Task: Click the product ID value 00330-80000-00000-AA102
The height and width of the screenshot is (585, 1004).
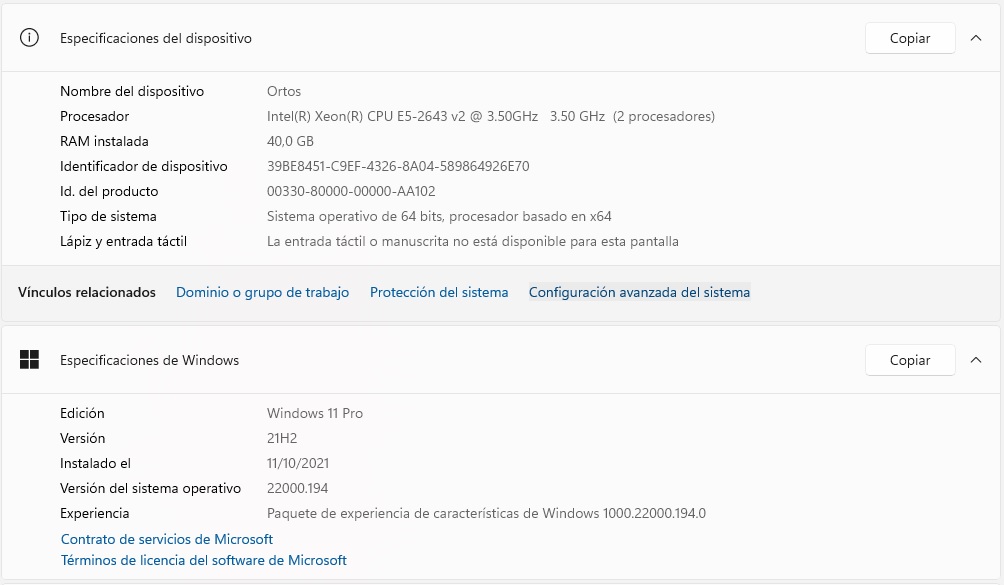Action: tap(351, 191)
